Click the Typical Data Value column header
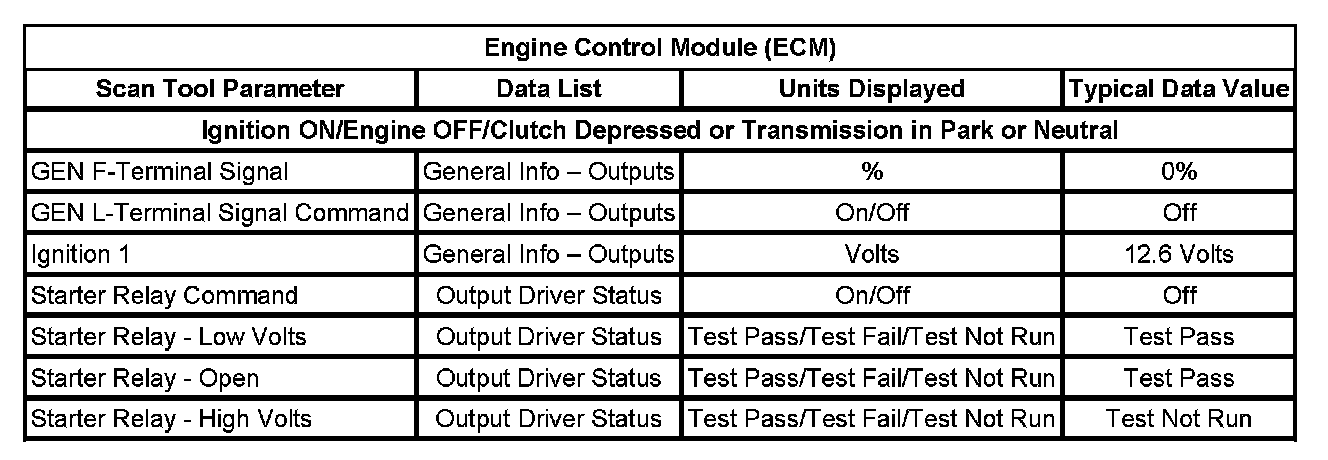Image resolution: width=1328 pixels, height=460 pixels. pyautogui.click(x=1178, y=88)
